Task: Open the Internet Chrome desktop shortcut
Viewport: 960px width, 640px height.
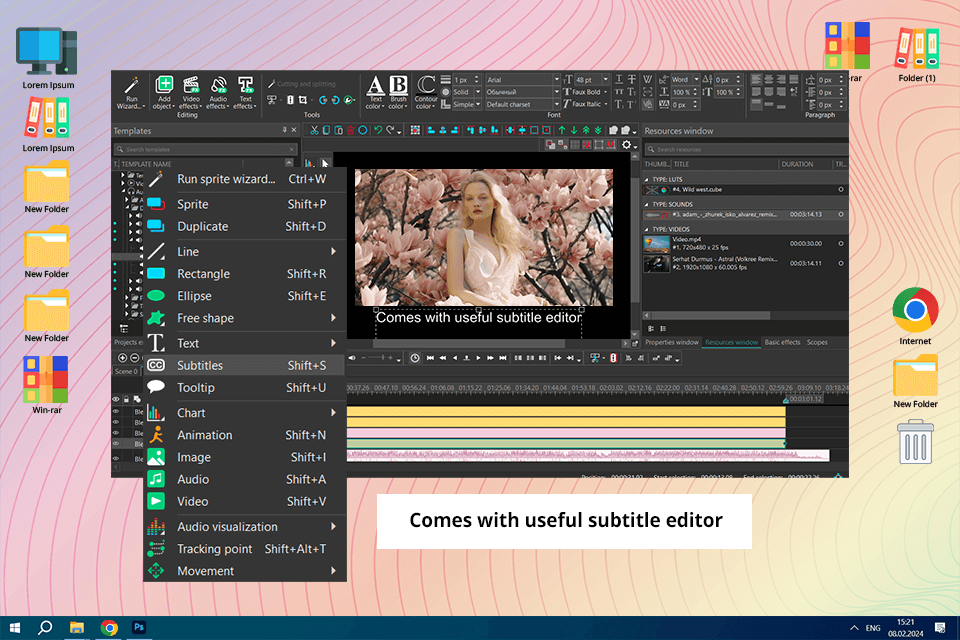Action: [x=915, y=316]
